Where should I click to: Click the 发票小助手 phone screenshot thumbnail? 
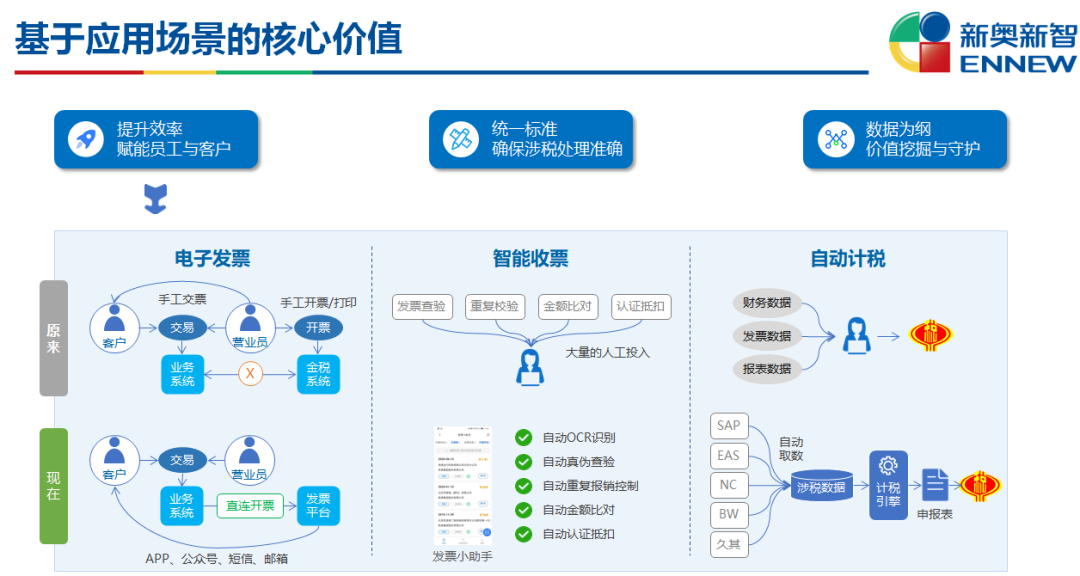pyautogui.click(x=463, y=486)
